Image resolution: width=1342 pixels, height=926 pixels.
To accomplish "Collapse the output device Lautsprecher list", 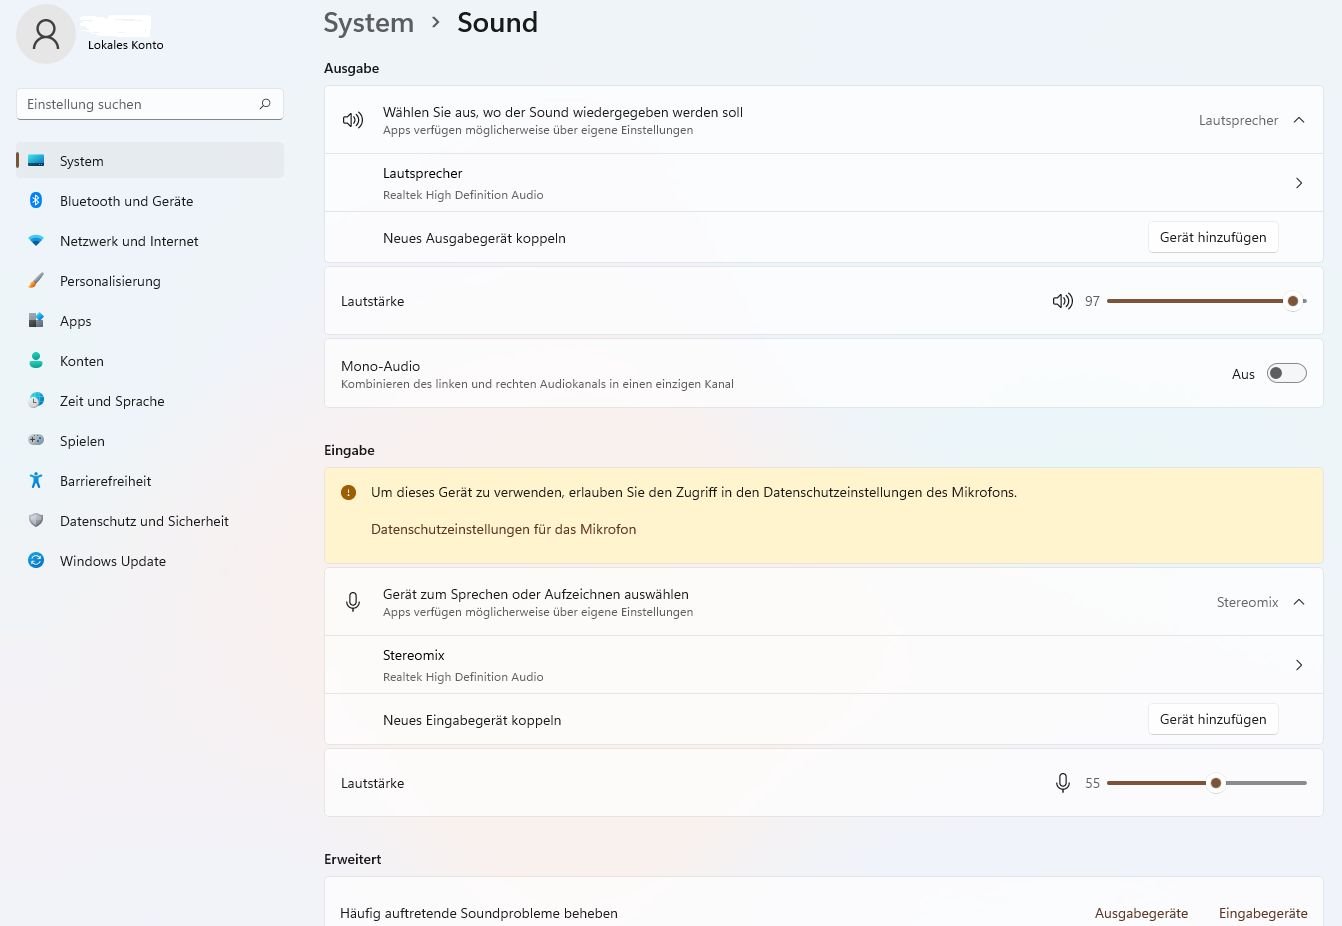I will (x=1299, y=120).
